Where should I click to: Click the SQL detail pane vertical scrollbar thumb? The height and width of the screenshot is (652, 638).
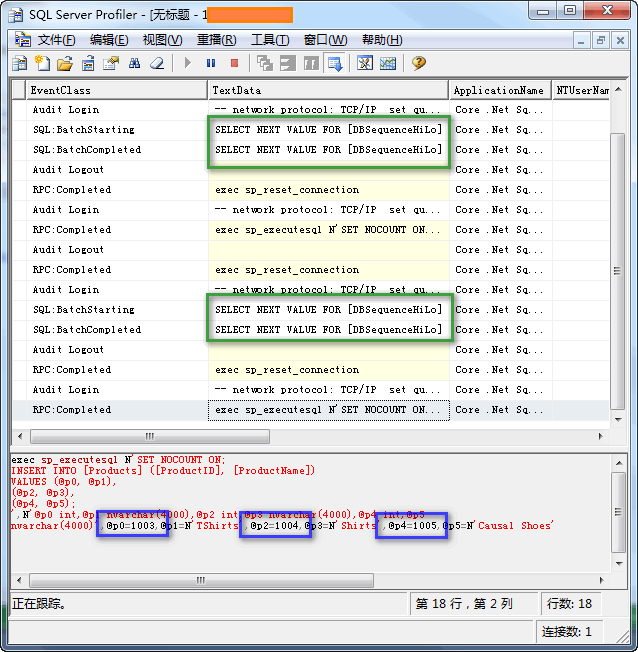(x=619, y=512)
